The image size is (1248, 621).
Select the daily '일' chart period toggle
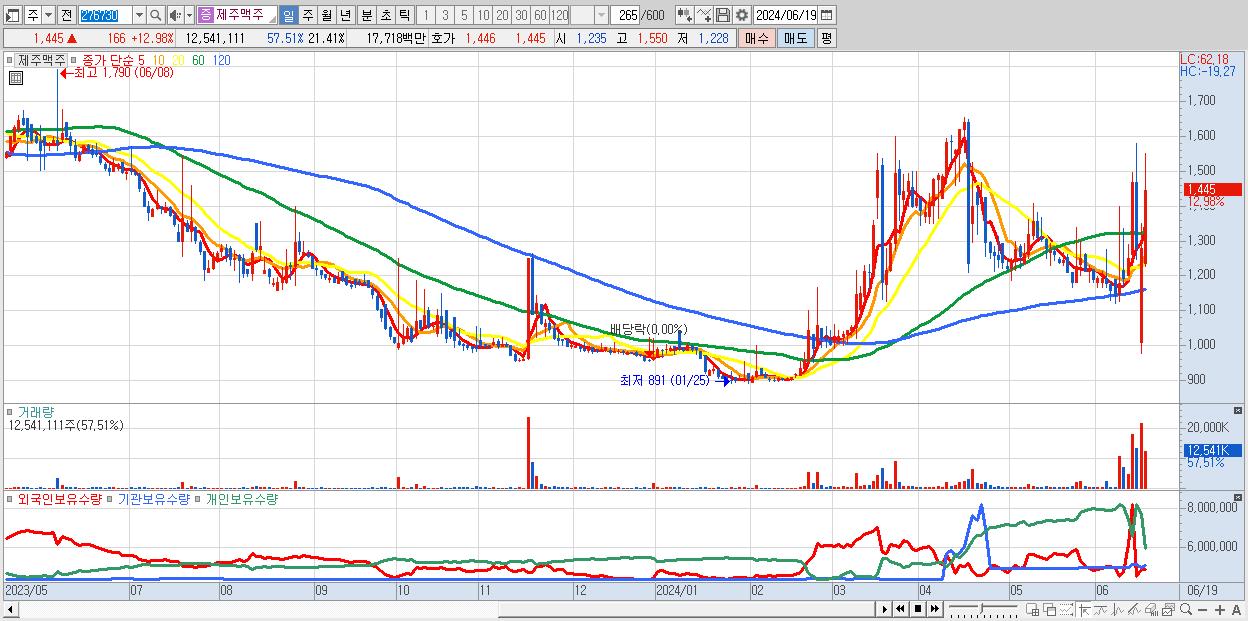pyautogui.click(x=288, y=16)
